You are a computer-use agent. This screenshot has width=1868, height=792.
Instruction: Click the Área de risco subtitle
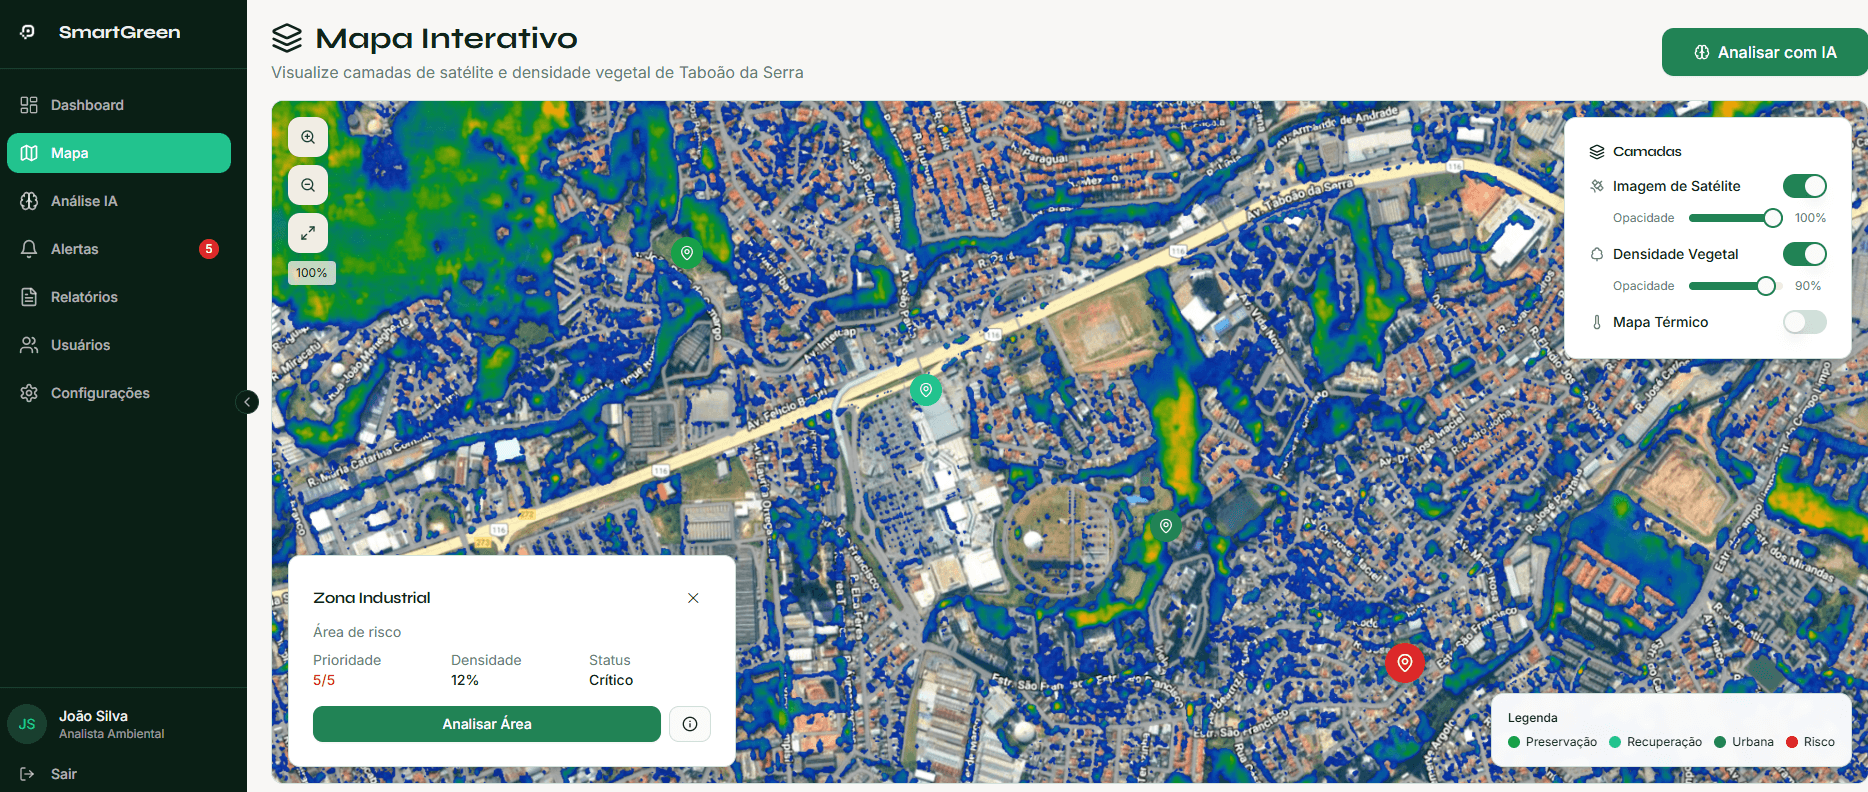point(357,632)
